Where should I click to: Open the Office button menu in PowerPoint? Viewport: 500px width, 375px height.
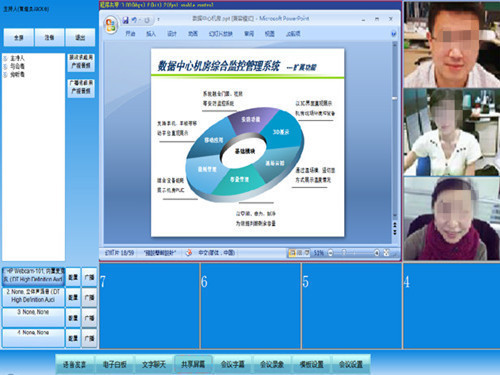pos(111,25)
